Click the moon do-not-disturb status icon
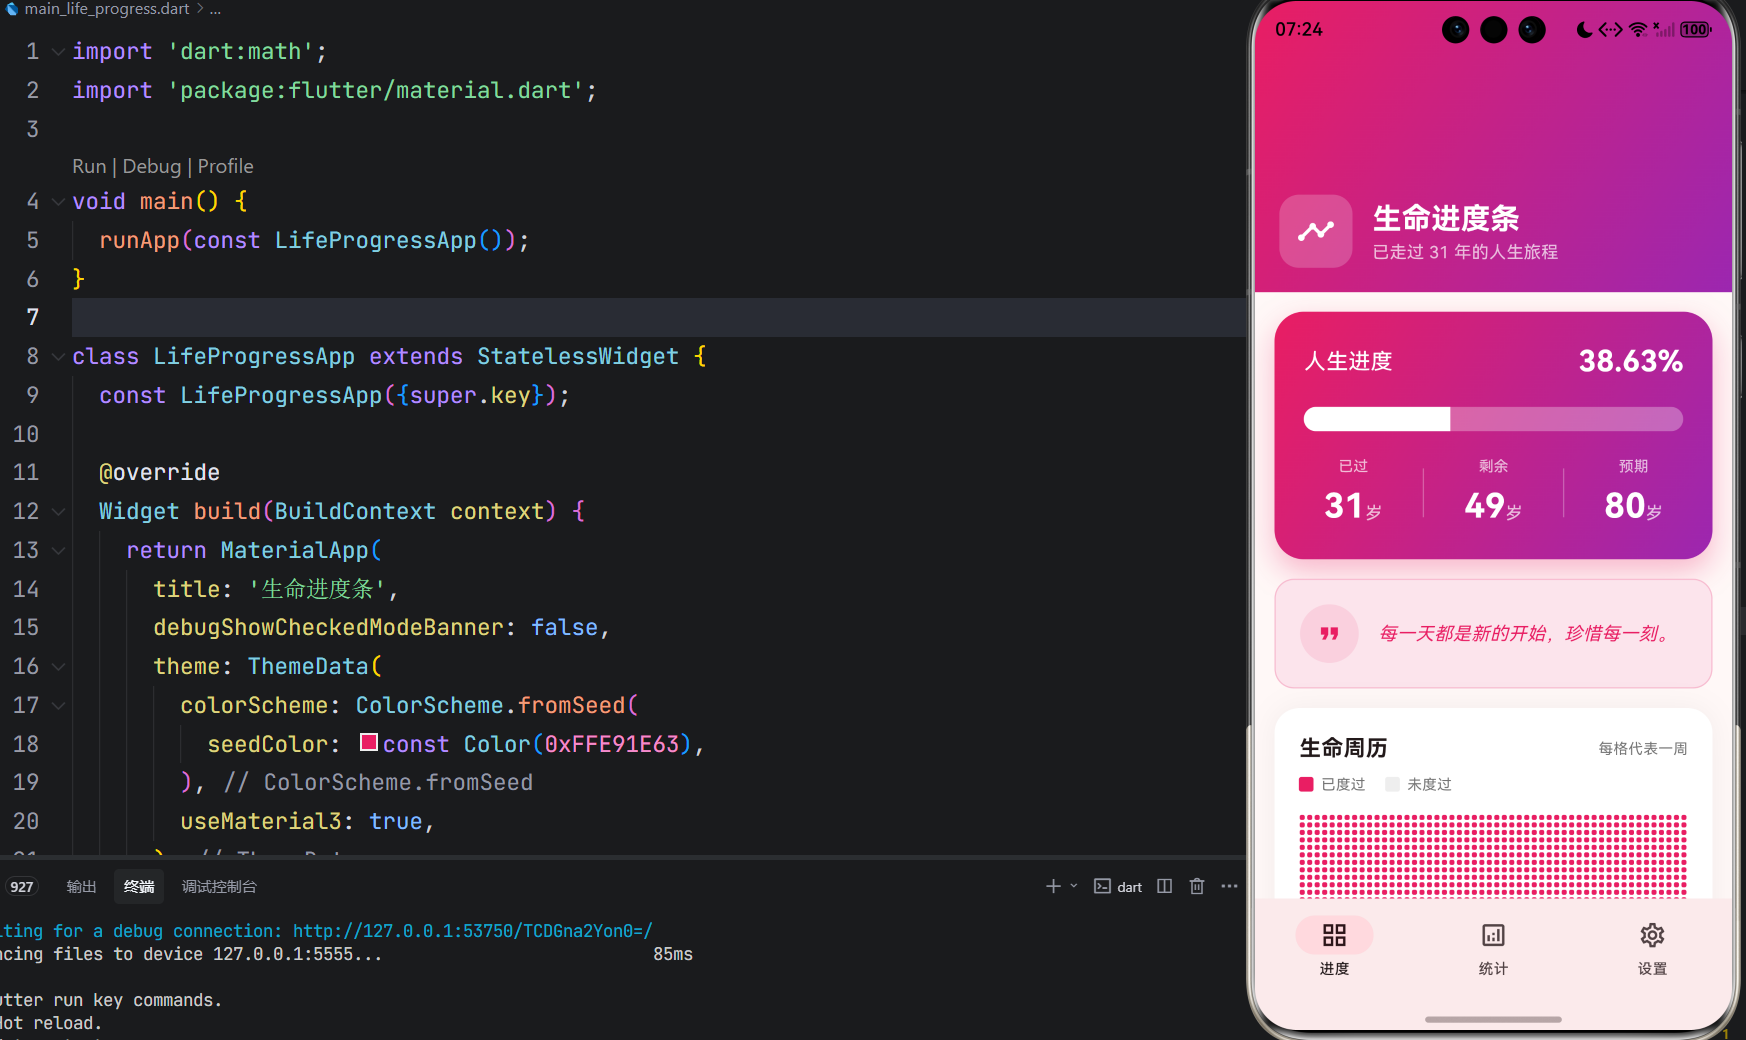Screen dimensions: 1746x1040 [1584, 30]
